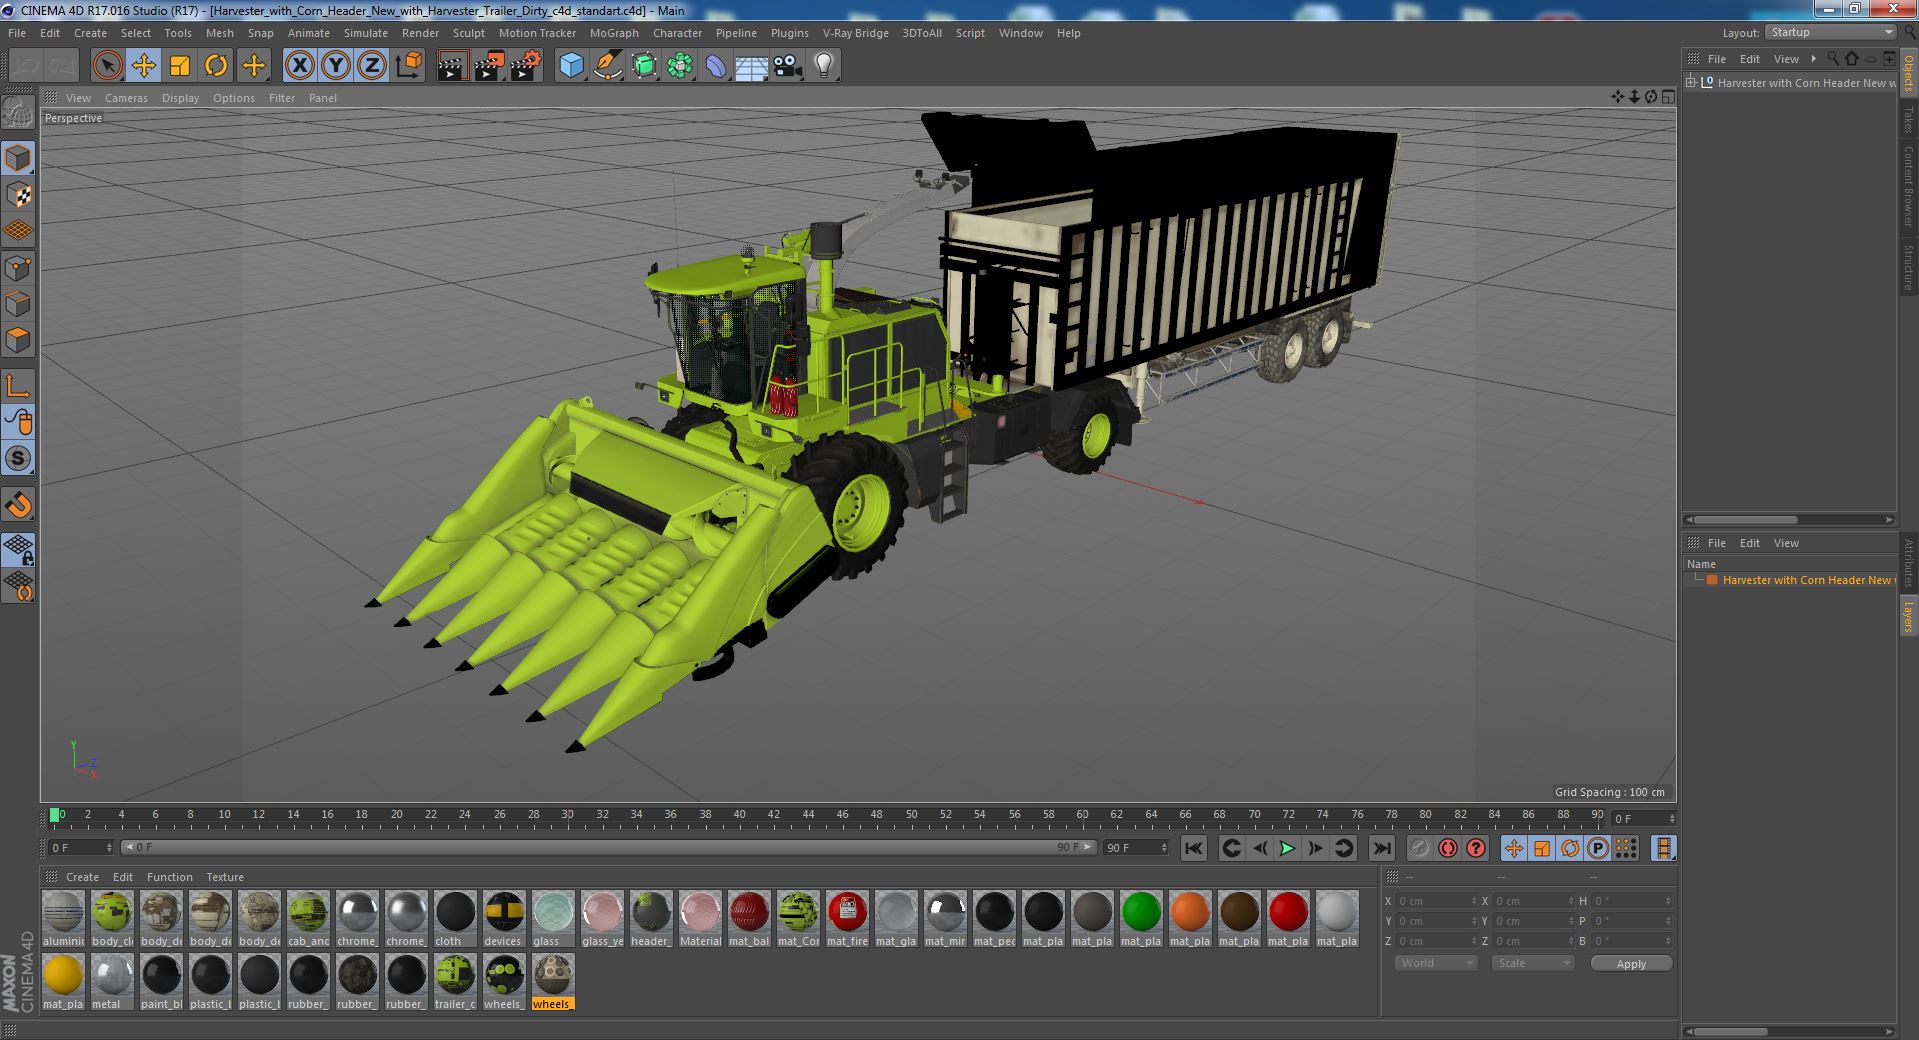Click the timeline range slider bar
Screen dimensions: 1919x1040
click(609, 848)
